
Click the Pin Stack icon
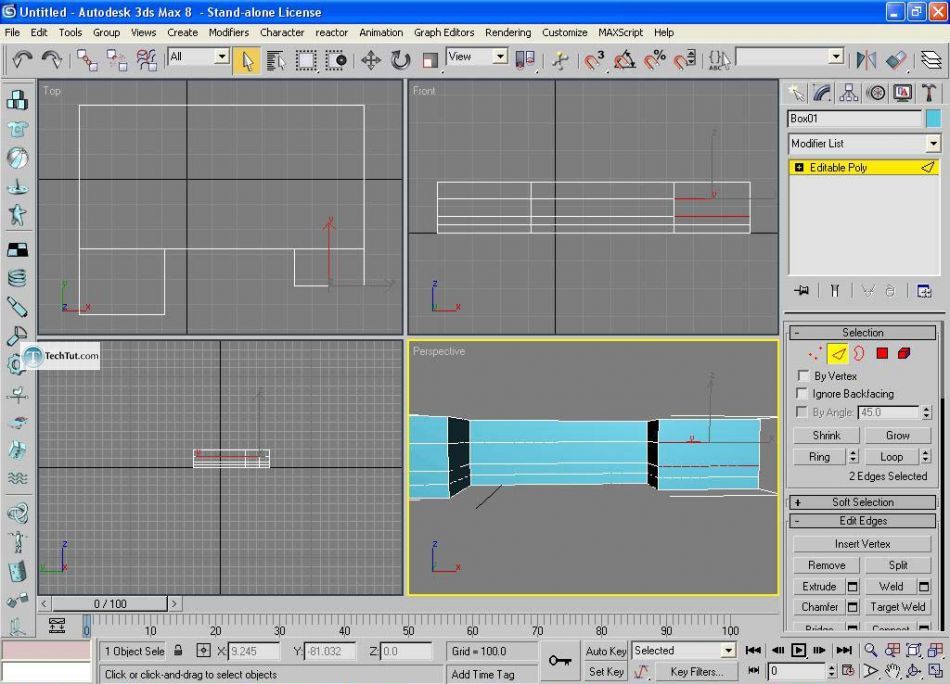click(x=802, y=291)
